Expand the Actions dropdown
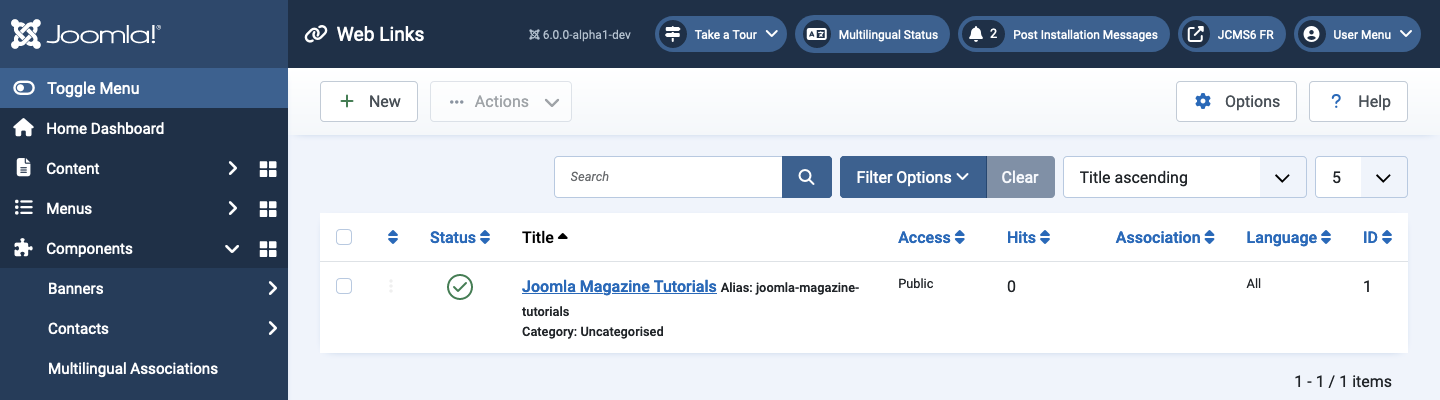Viewport: 1440px width, 400px height. coord(501,101)
